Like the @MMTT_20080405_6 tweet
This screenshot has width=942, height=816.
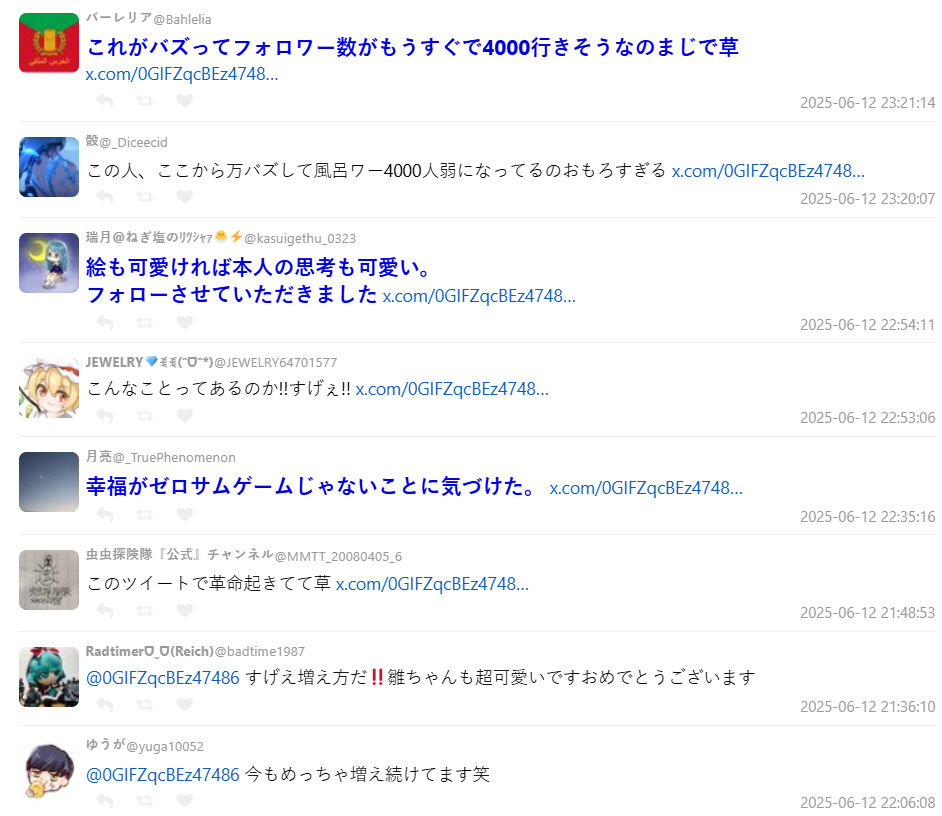tap(184, 610)
